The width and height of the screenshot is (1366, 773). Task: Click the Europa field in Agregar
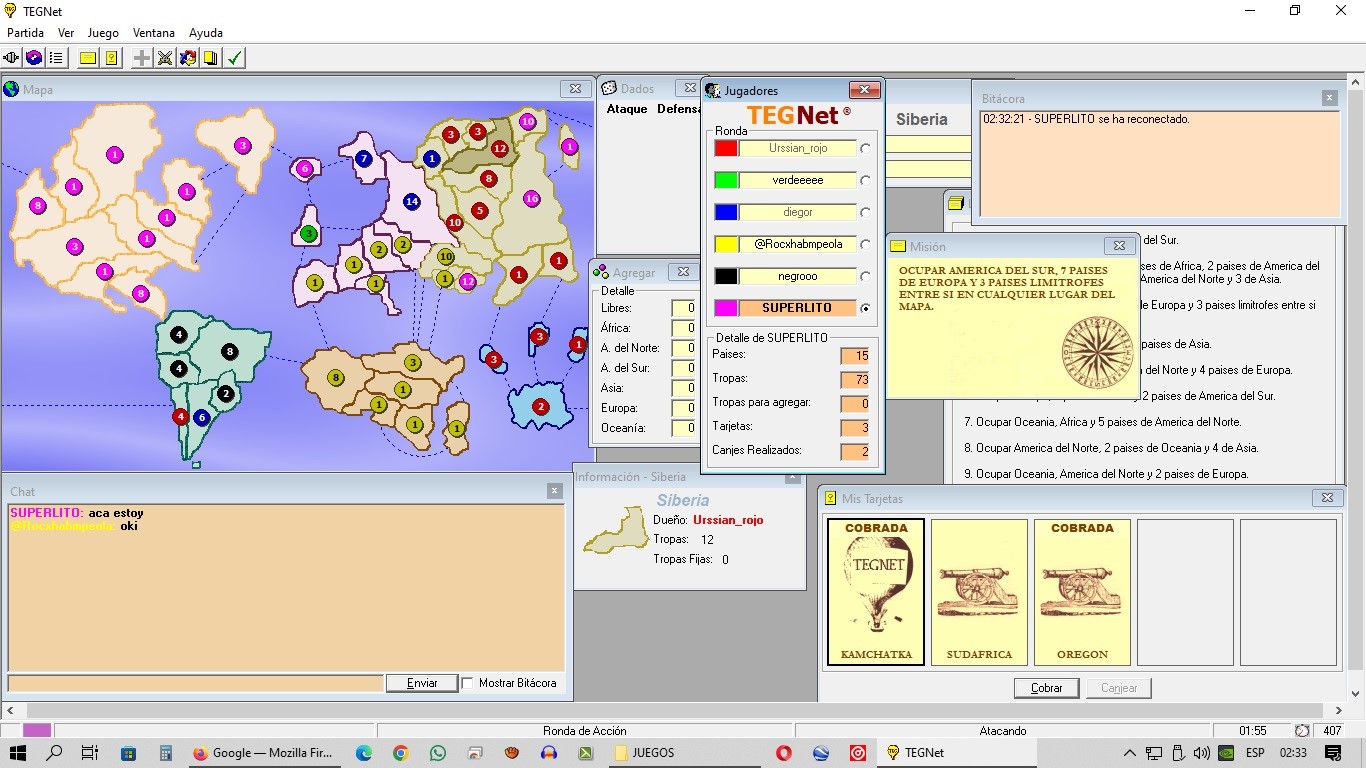[683, 408]
